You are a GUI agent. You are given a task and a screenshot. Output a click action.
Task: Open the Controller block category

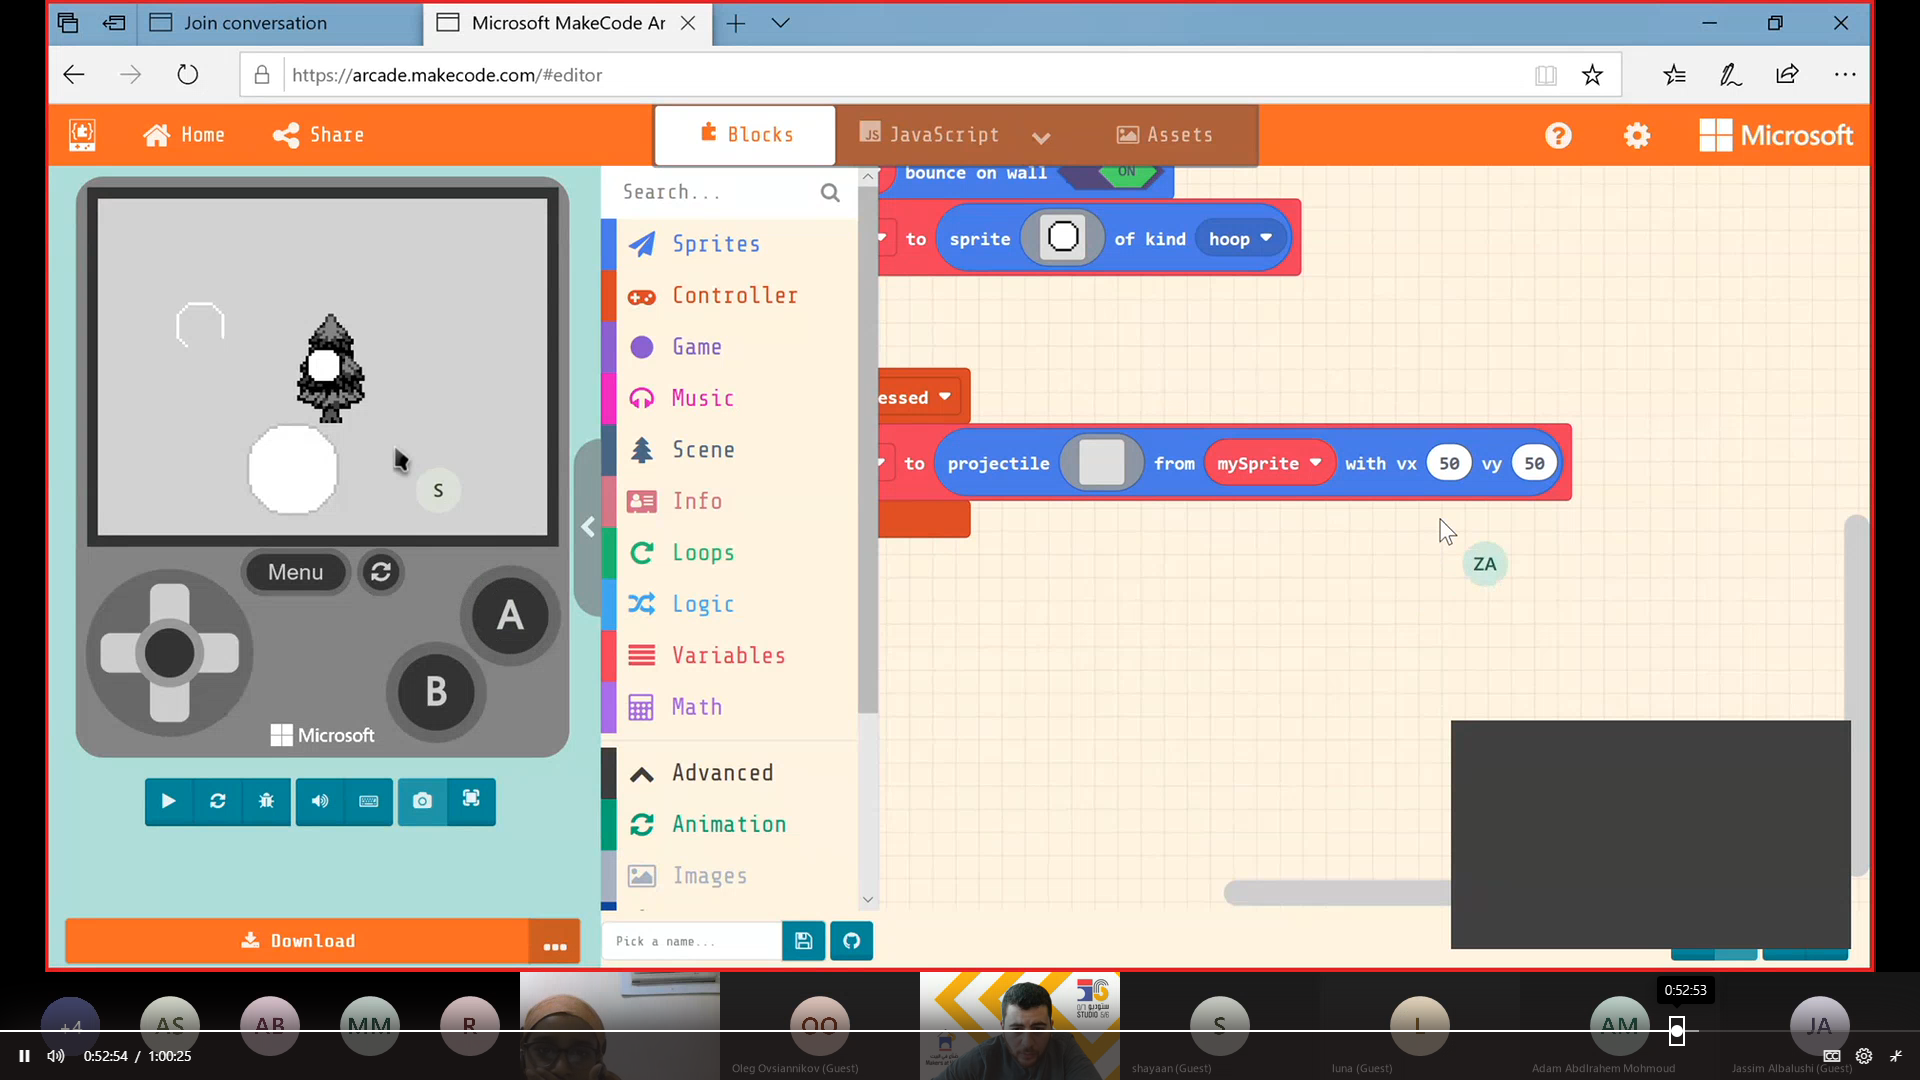pos(730,296)
